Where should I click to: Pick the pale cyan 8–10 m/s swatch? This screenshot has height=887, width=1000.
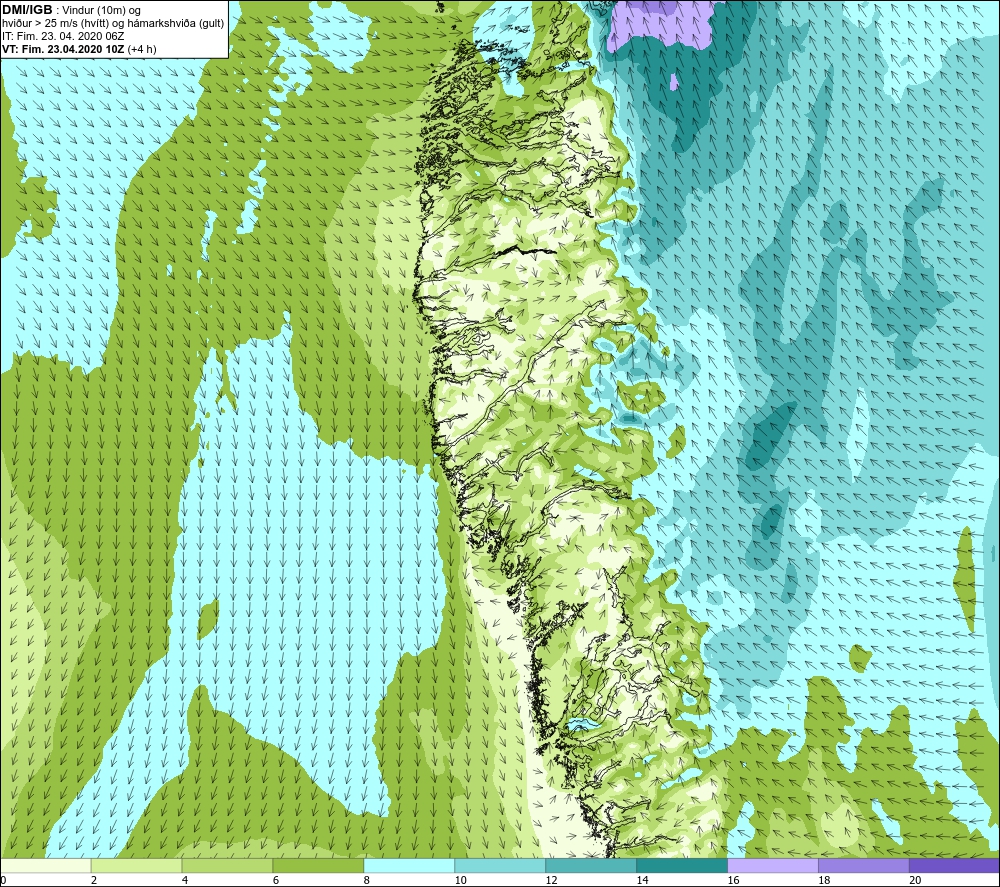pos(409,865)
